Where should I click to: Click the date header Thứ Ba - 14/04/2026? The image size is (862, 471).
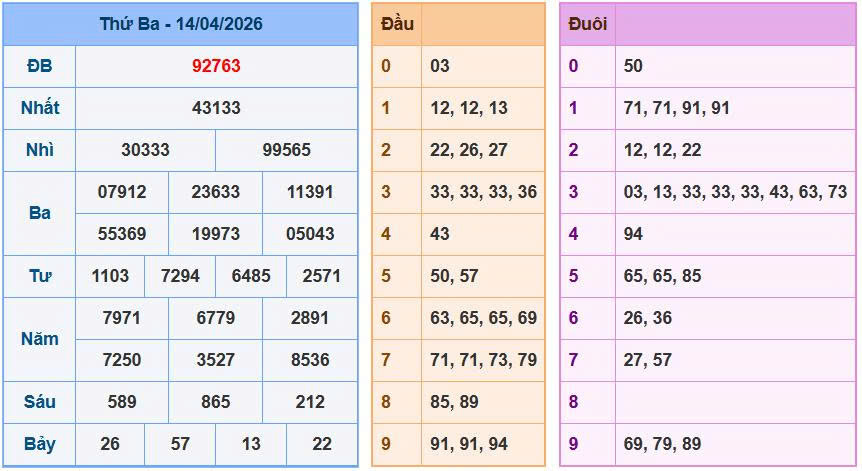pyautogui.click(x=180, y=24)
